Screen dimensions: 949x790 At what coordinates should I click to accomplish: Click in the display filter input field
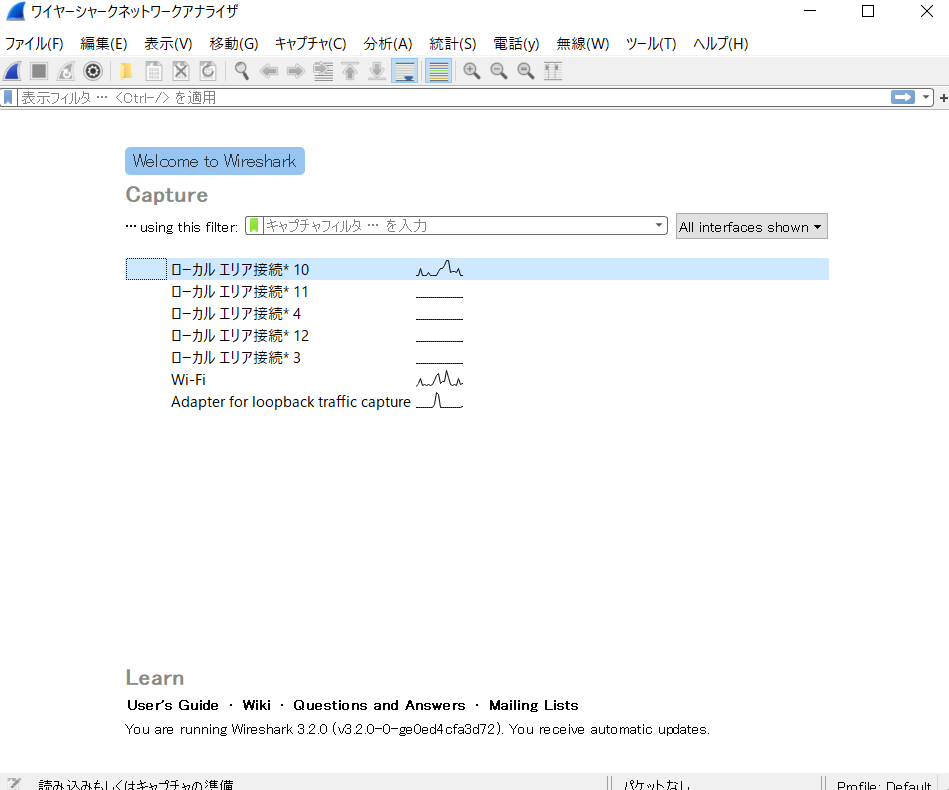[x=453, y=97]
